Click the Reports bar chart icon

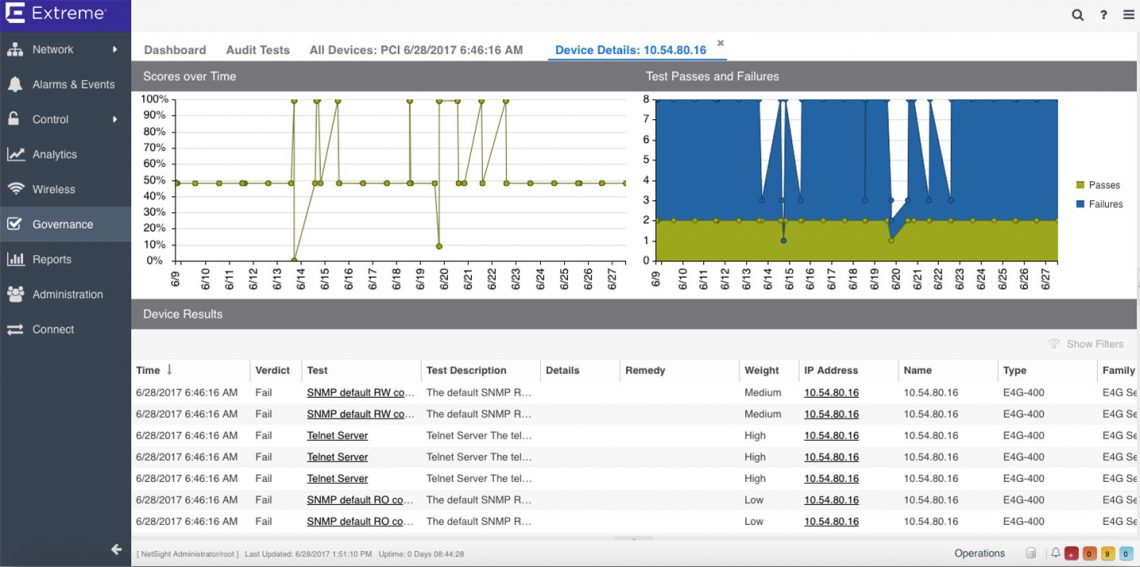pyautogui.click(x=15, y=259)
